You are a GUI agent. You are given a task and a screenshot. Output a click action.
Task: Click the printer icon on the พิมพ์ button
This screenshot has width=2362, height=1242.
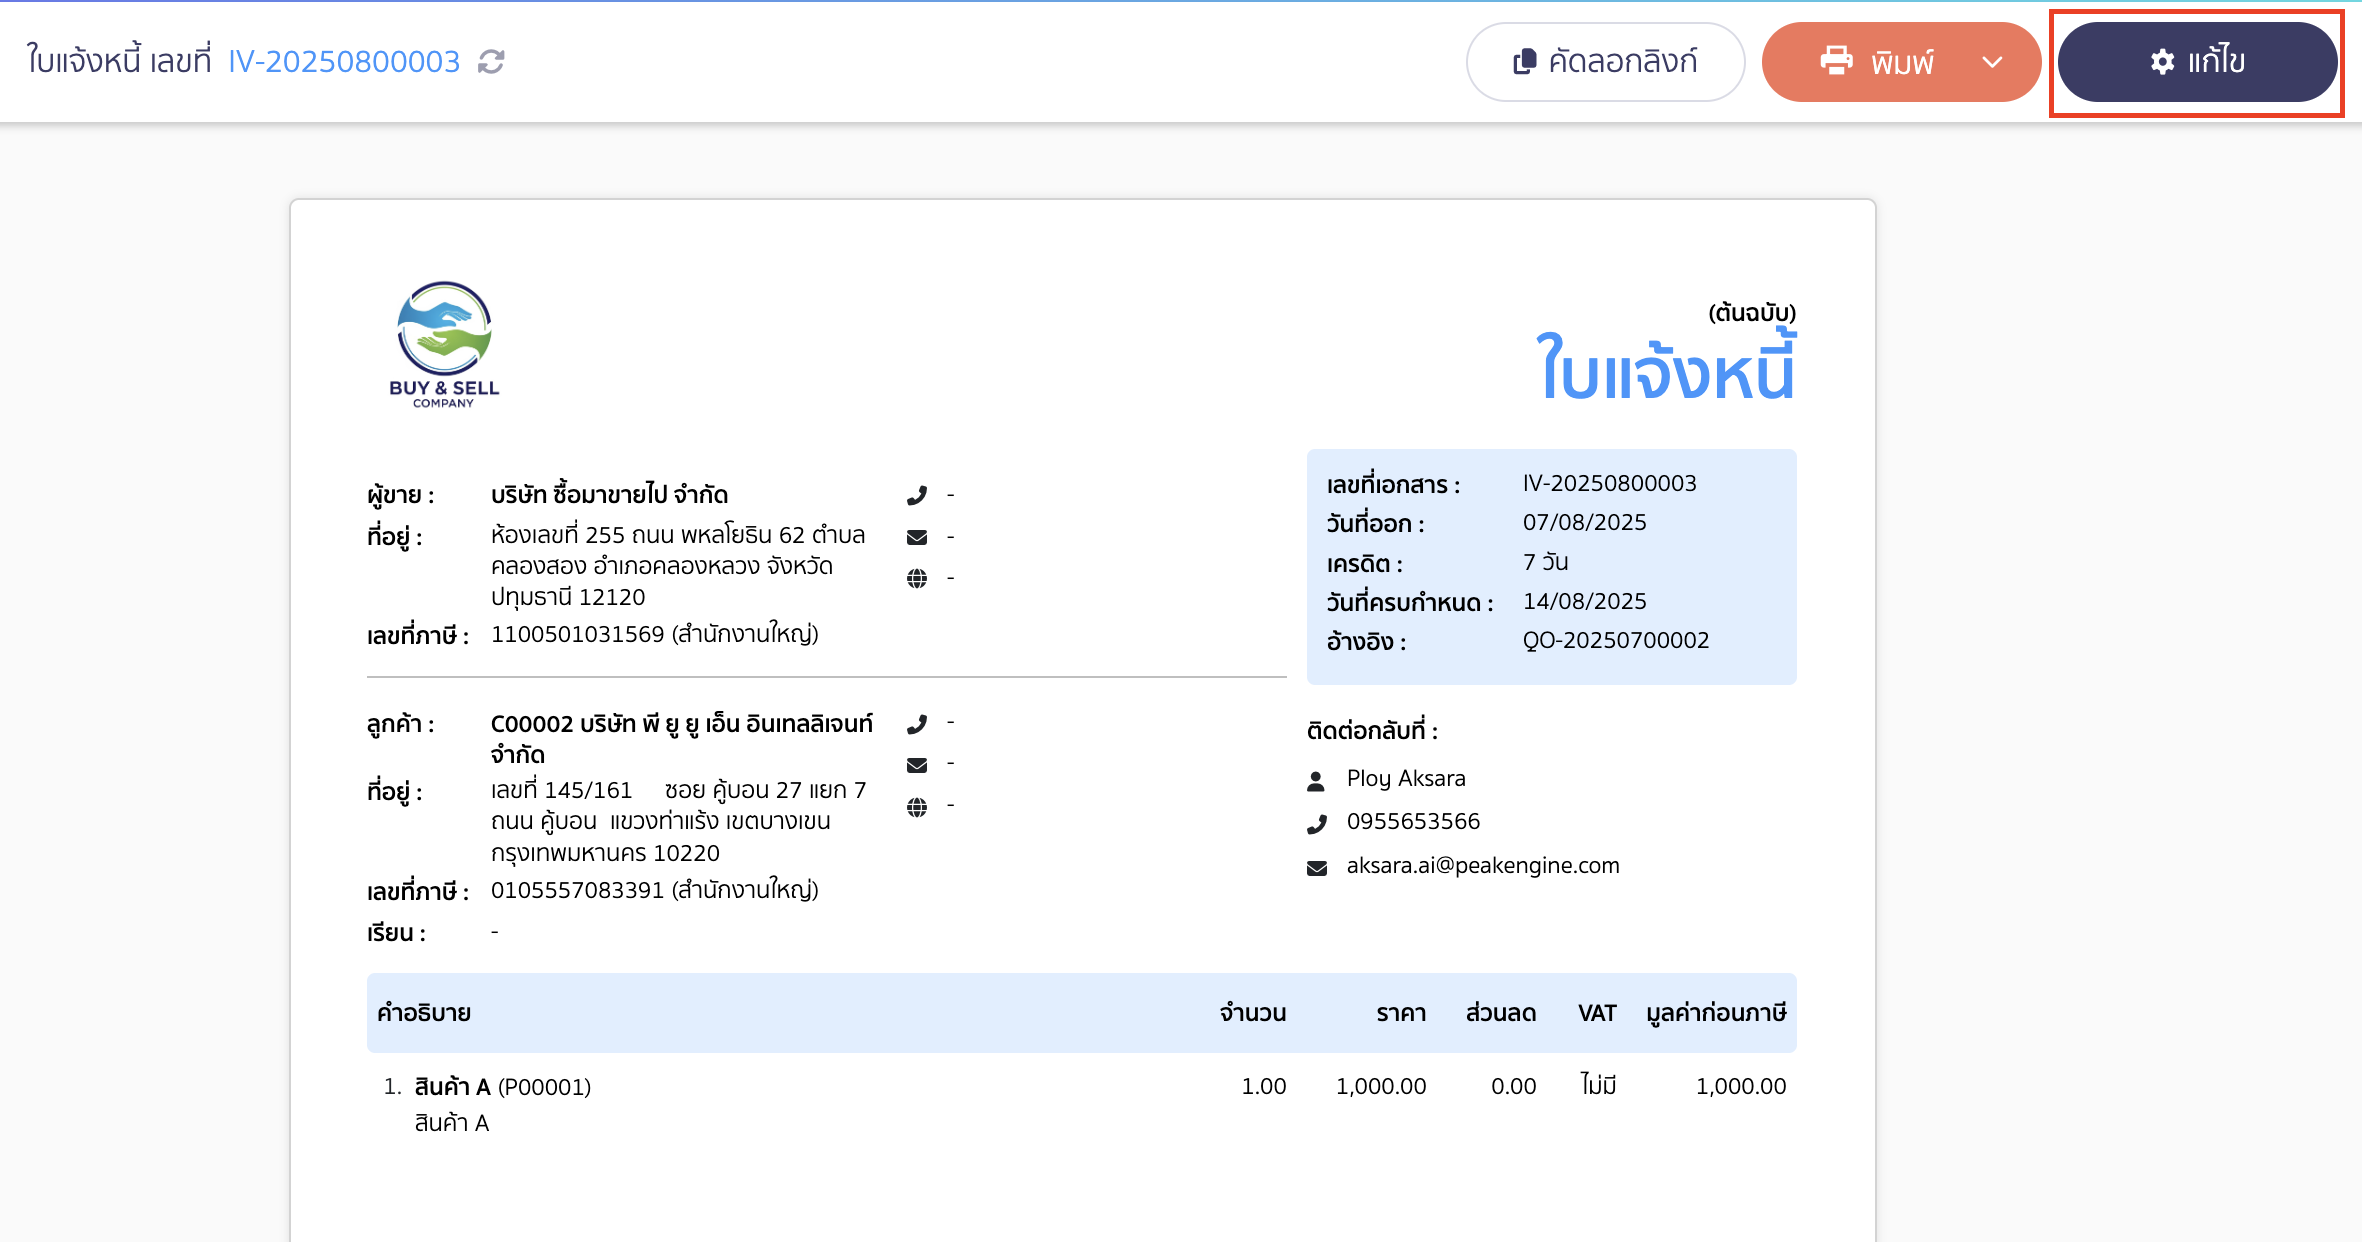[1836, 61]
